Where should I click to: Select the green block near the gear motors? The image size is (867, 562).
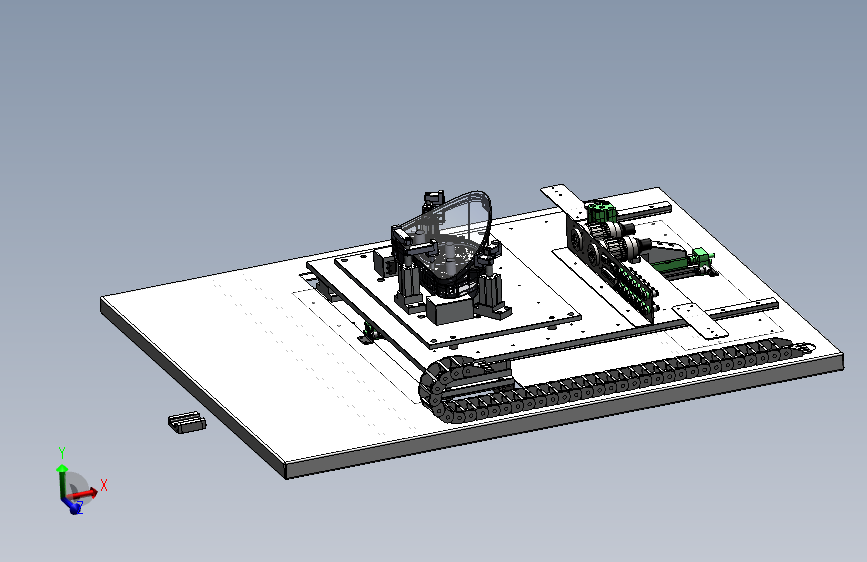coord(601,212)
